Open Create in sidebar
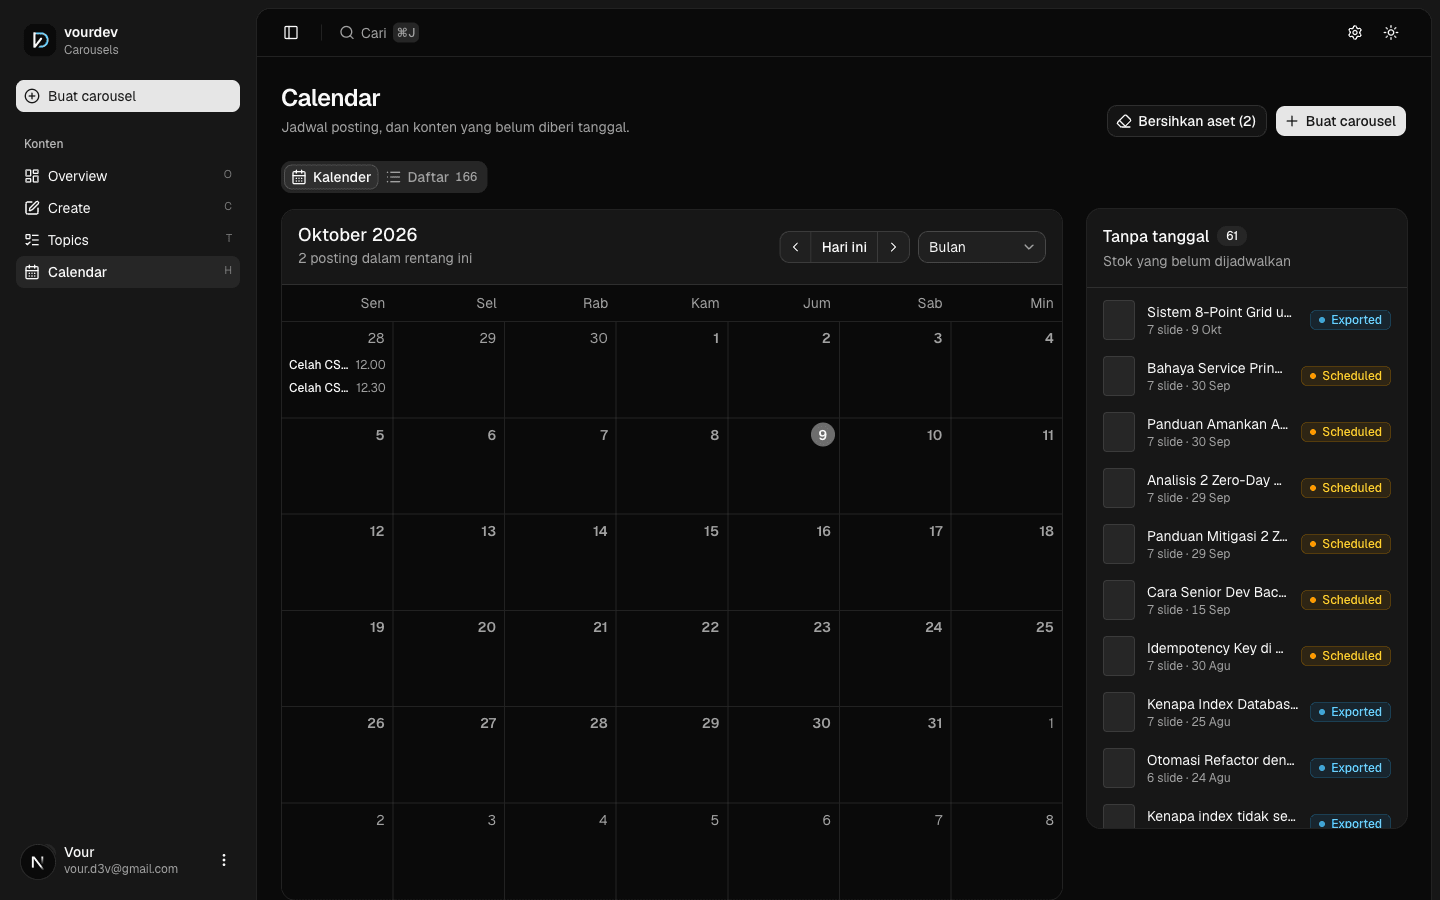The image size is (1440, 900). (128, 208)
